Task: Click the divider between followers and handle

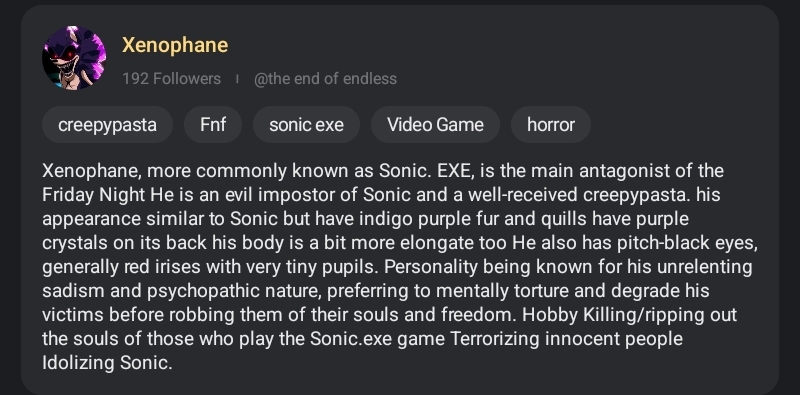Action: 237,79
